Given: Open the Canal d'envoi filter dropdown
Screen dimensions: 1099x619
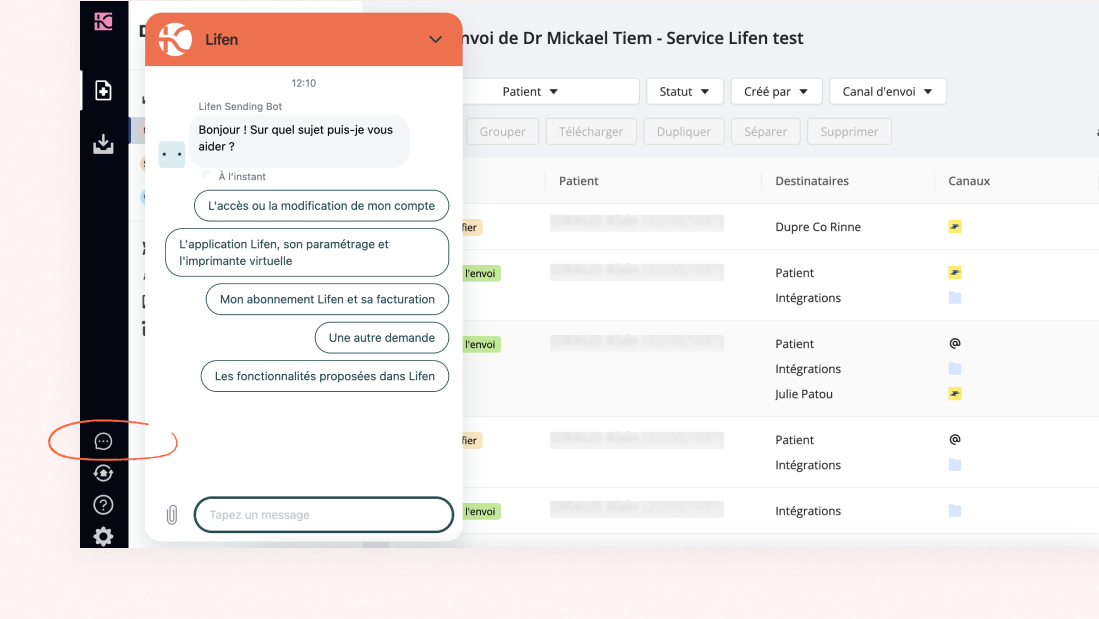Looking at the screenshot, I should [x=887, y=91].
